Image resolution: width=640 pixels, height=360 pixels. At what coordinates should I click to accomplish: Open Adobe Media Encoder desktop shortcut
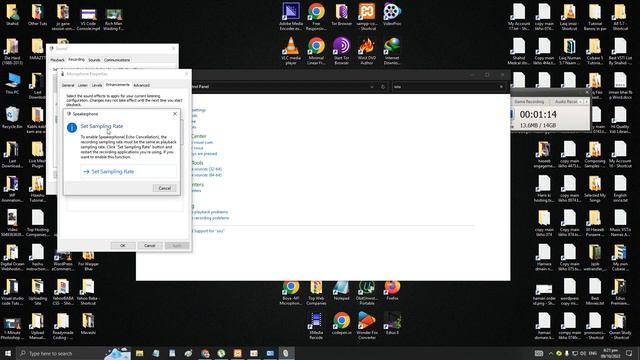[291, 16]
